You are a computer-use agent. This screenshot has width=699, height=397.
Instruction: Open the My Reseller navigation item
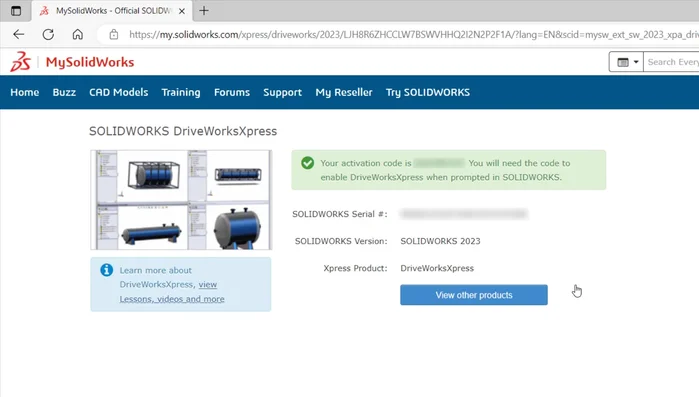click(344, 92)
